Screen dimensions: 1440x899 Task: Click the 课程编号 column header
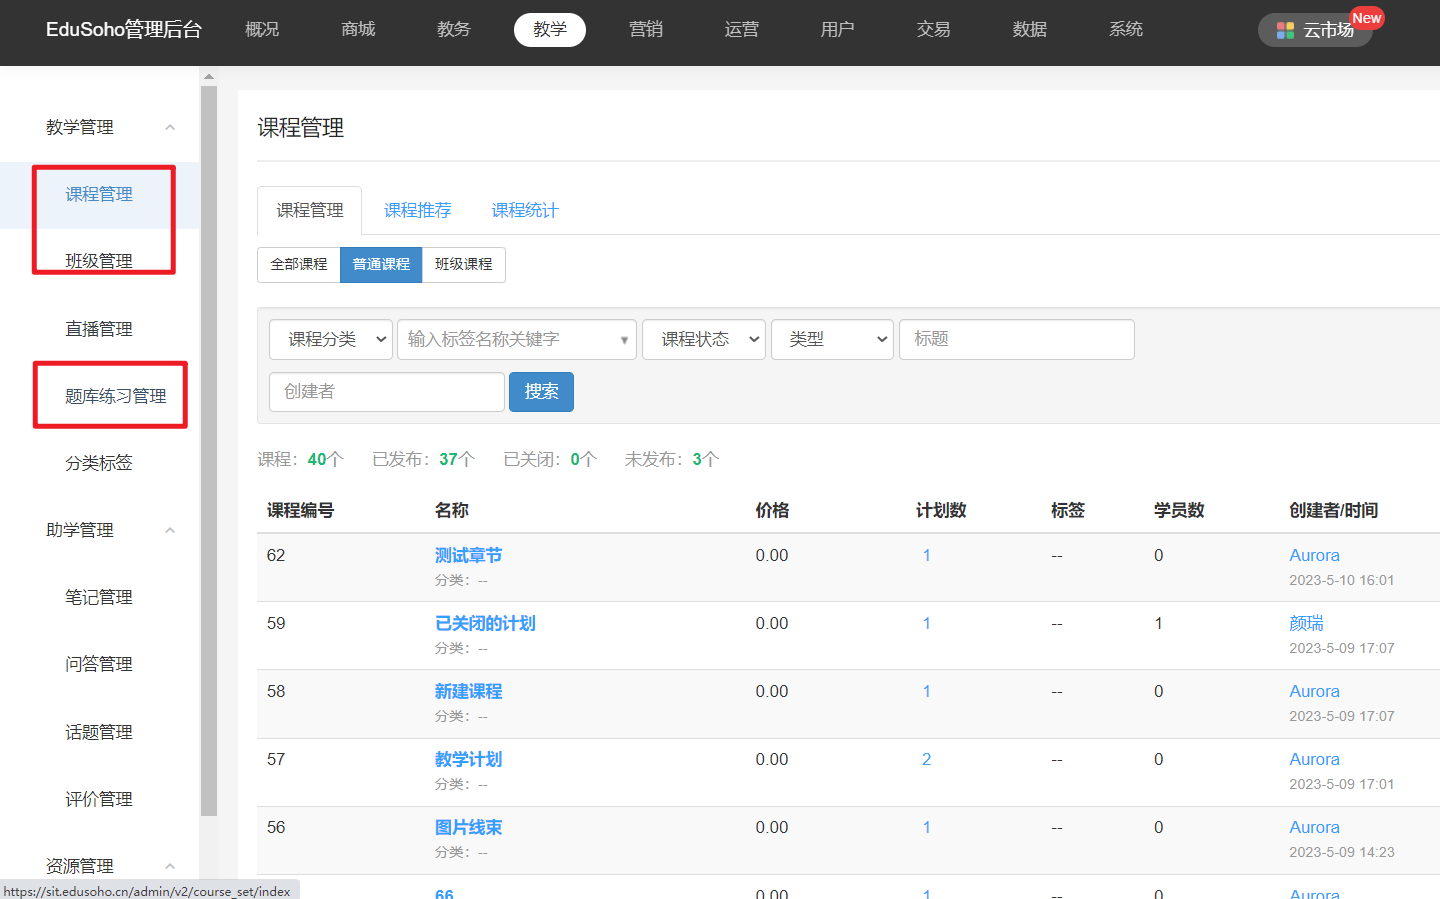tap(300, 511)
